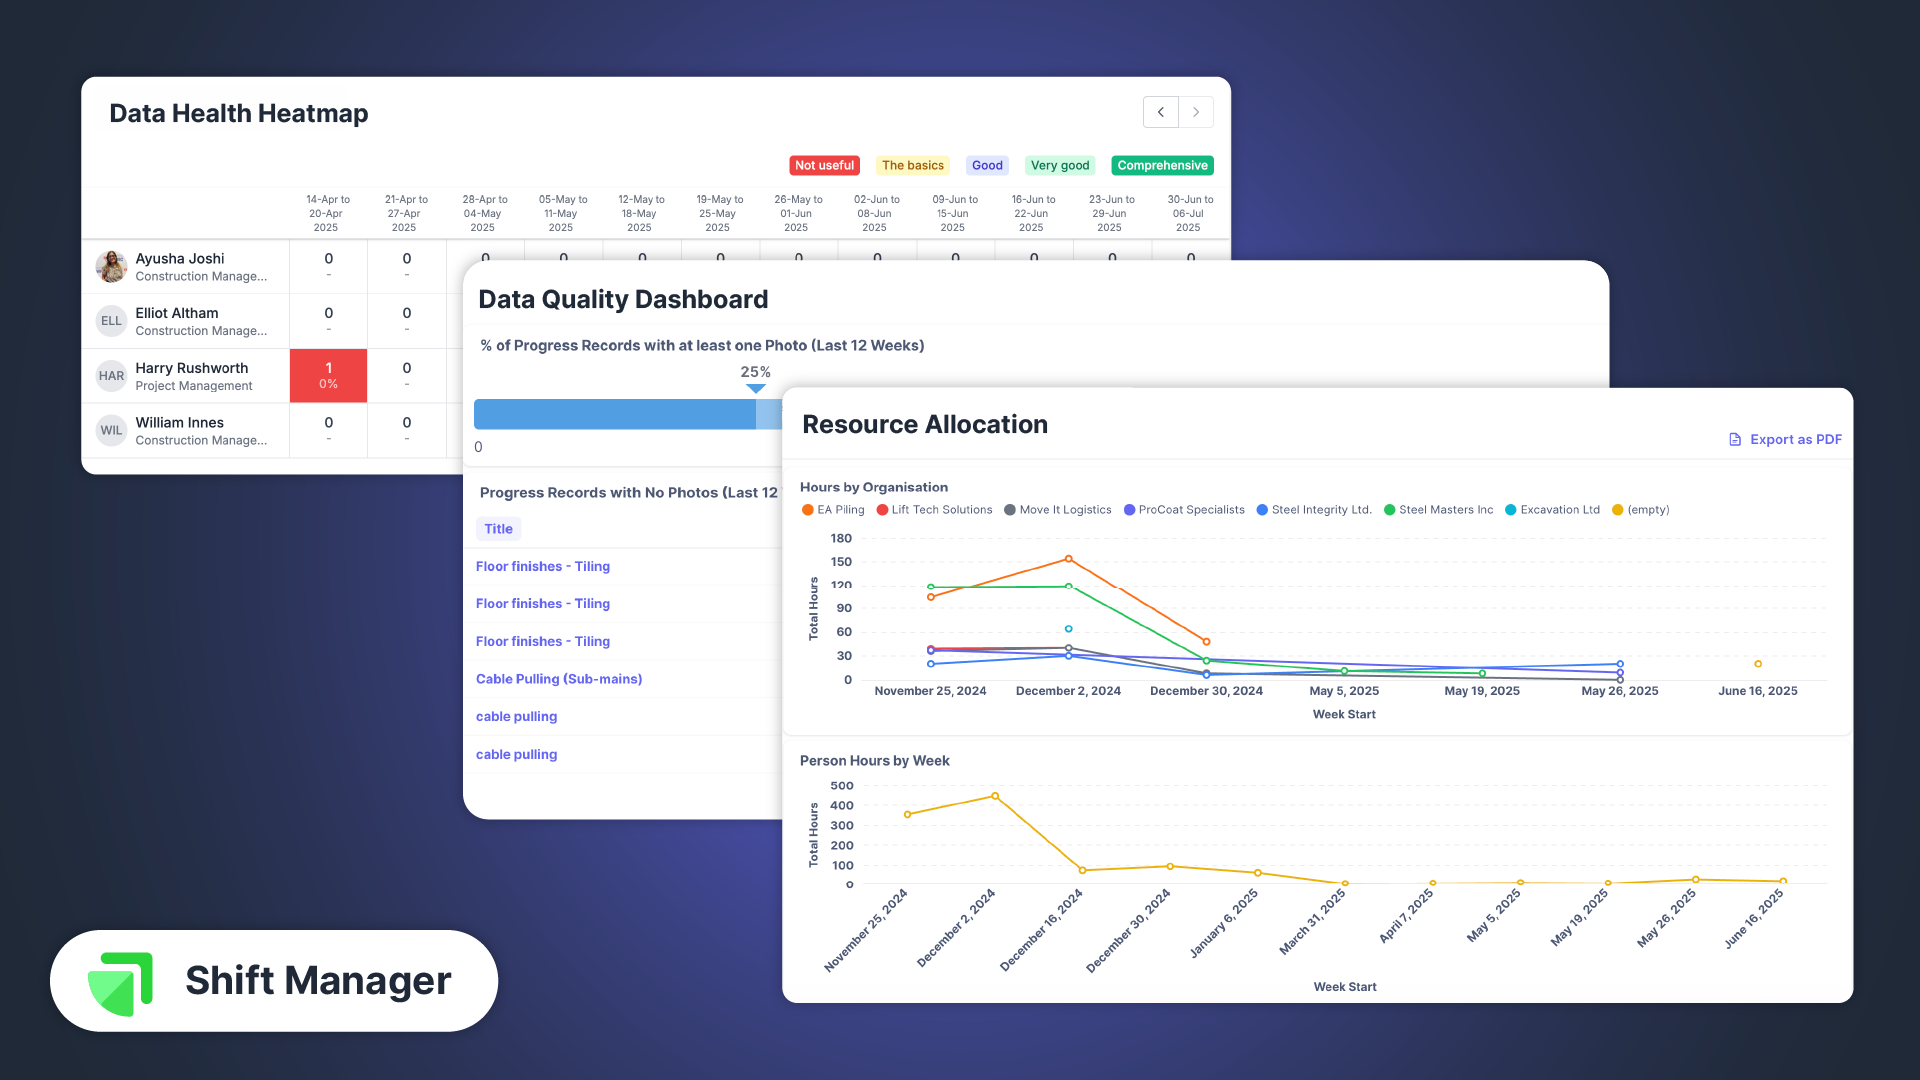1920x1080 pixels.
Task: Click Ayusha Joshi's profile photo
Action: 111,266
